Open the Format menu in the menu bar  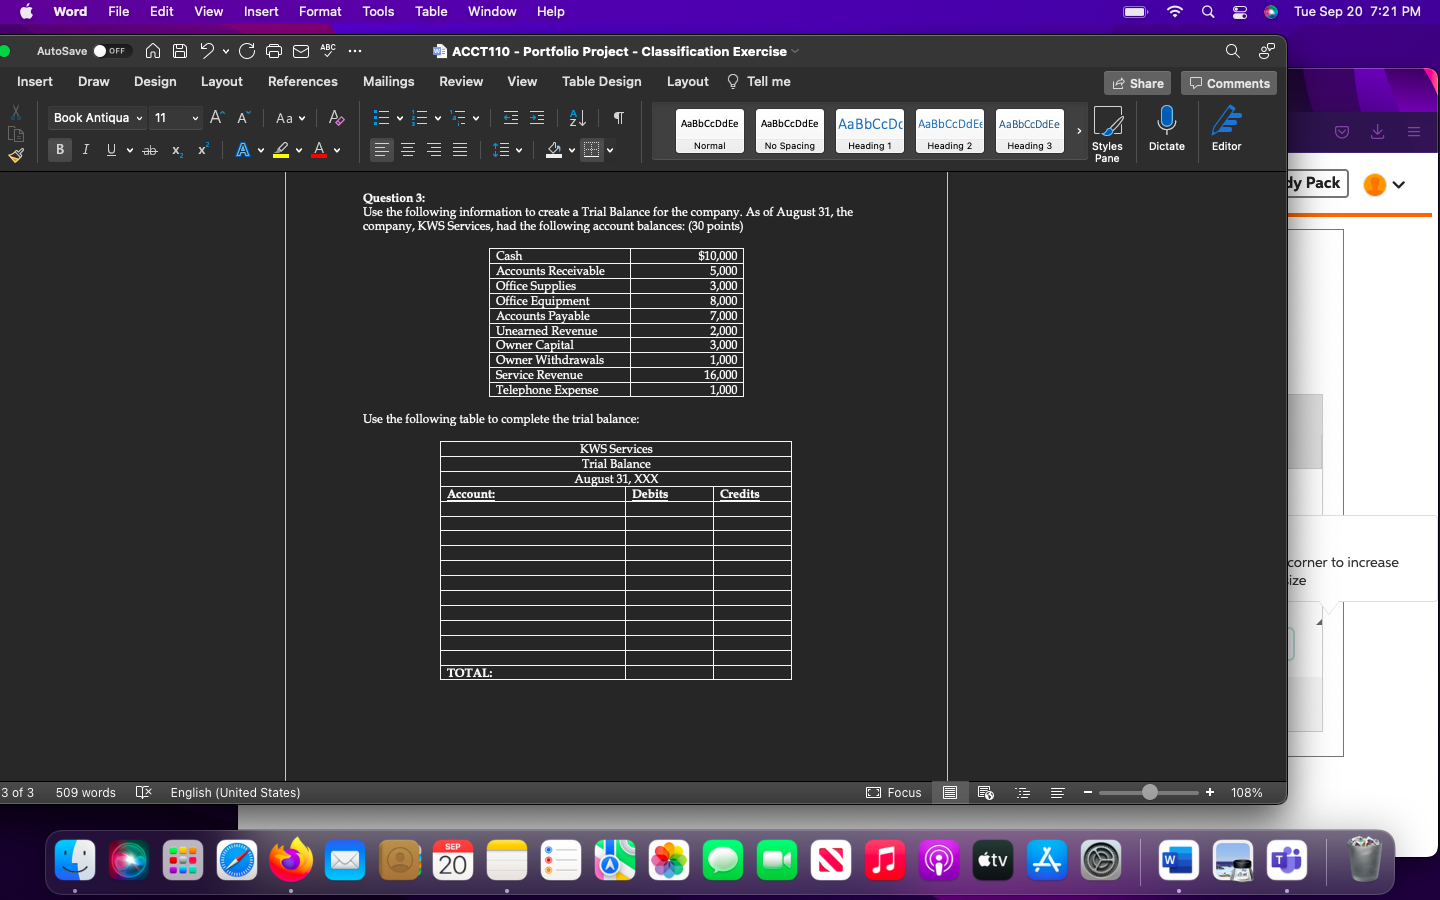tap(320, 12)
